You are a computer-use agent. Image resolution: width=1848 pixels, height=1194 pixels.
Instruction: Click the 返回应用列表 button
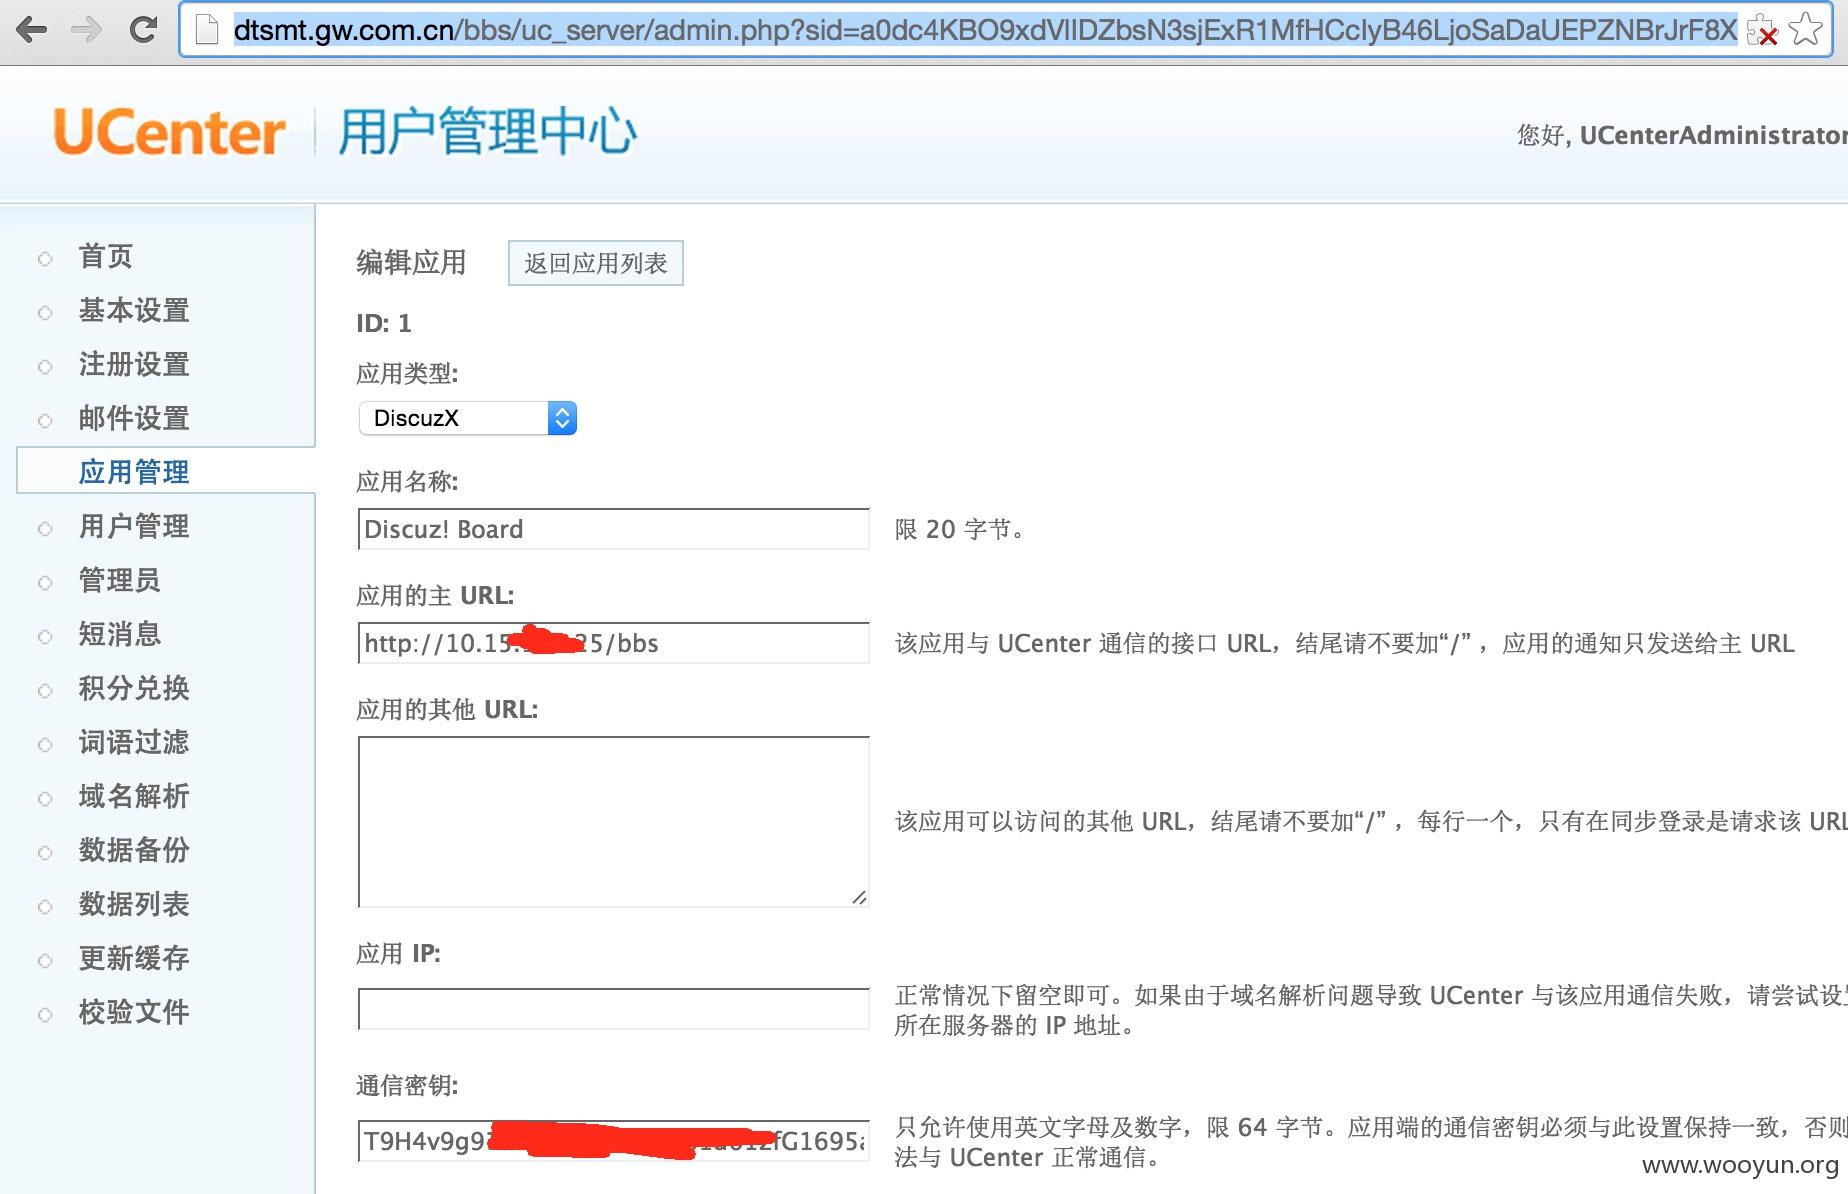coord(596,263)
